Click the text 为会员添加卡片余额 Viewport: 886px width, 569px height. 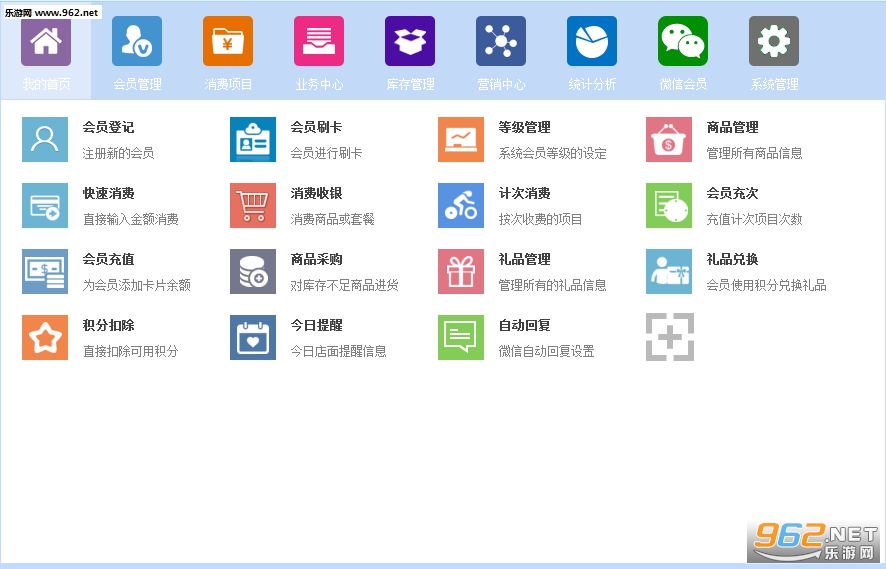point(137,285)
